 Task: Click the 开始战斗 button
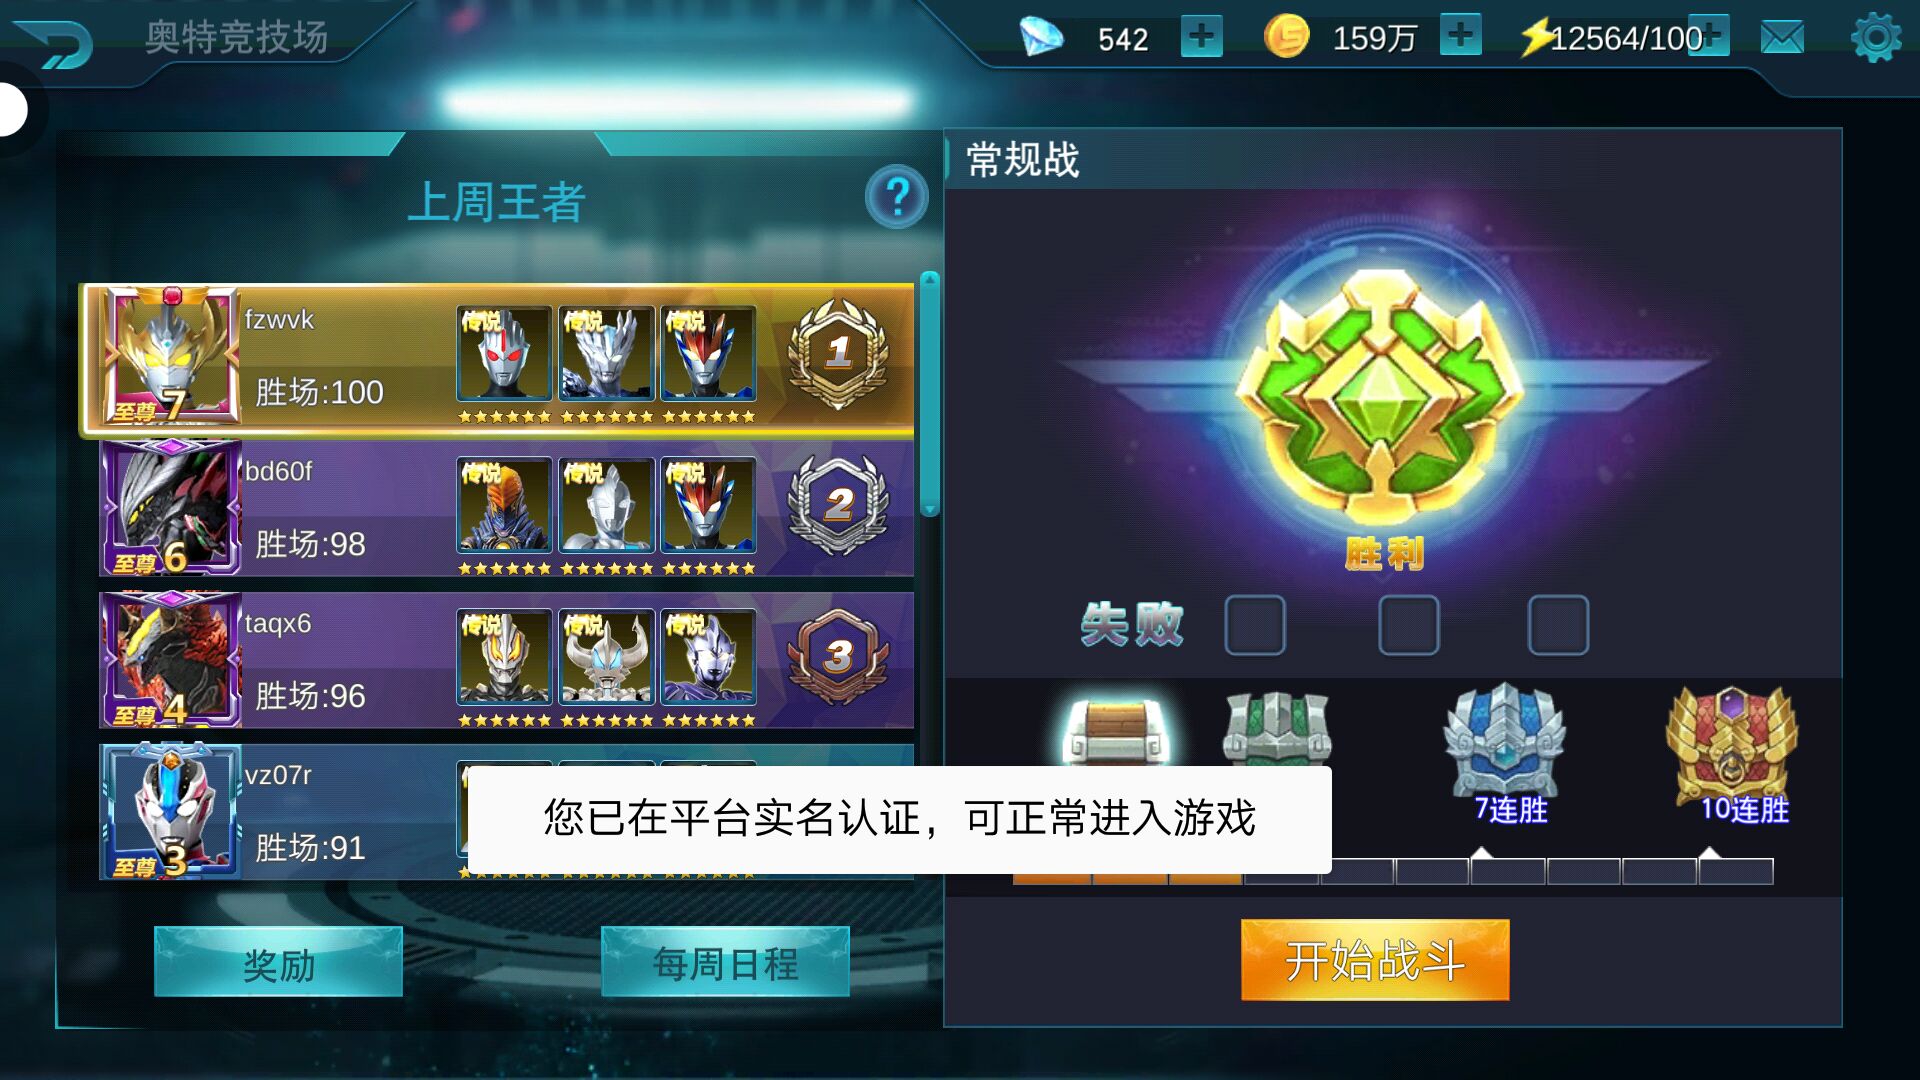1375,960
